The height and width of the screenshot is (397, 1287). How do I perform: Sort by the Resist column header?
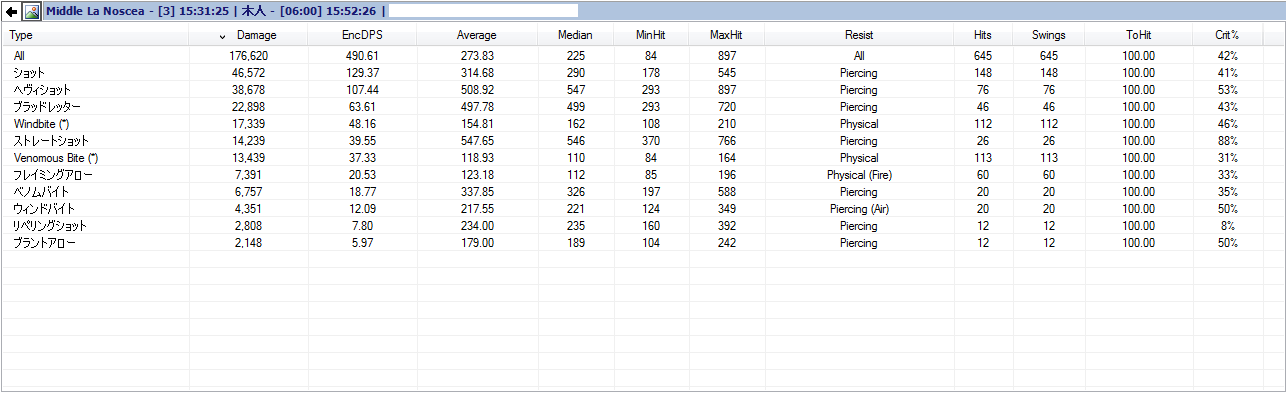(859, 35)
